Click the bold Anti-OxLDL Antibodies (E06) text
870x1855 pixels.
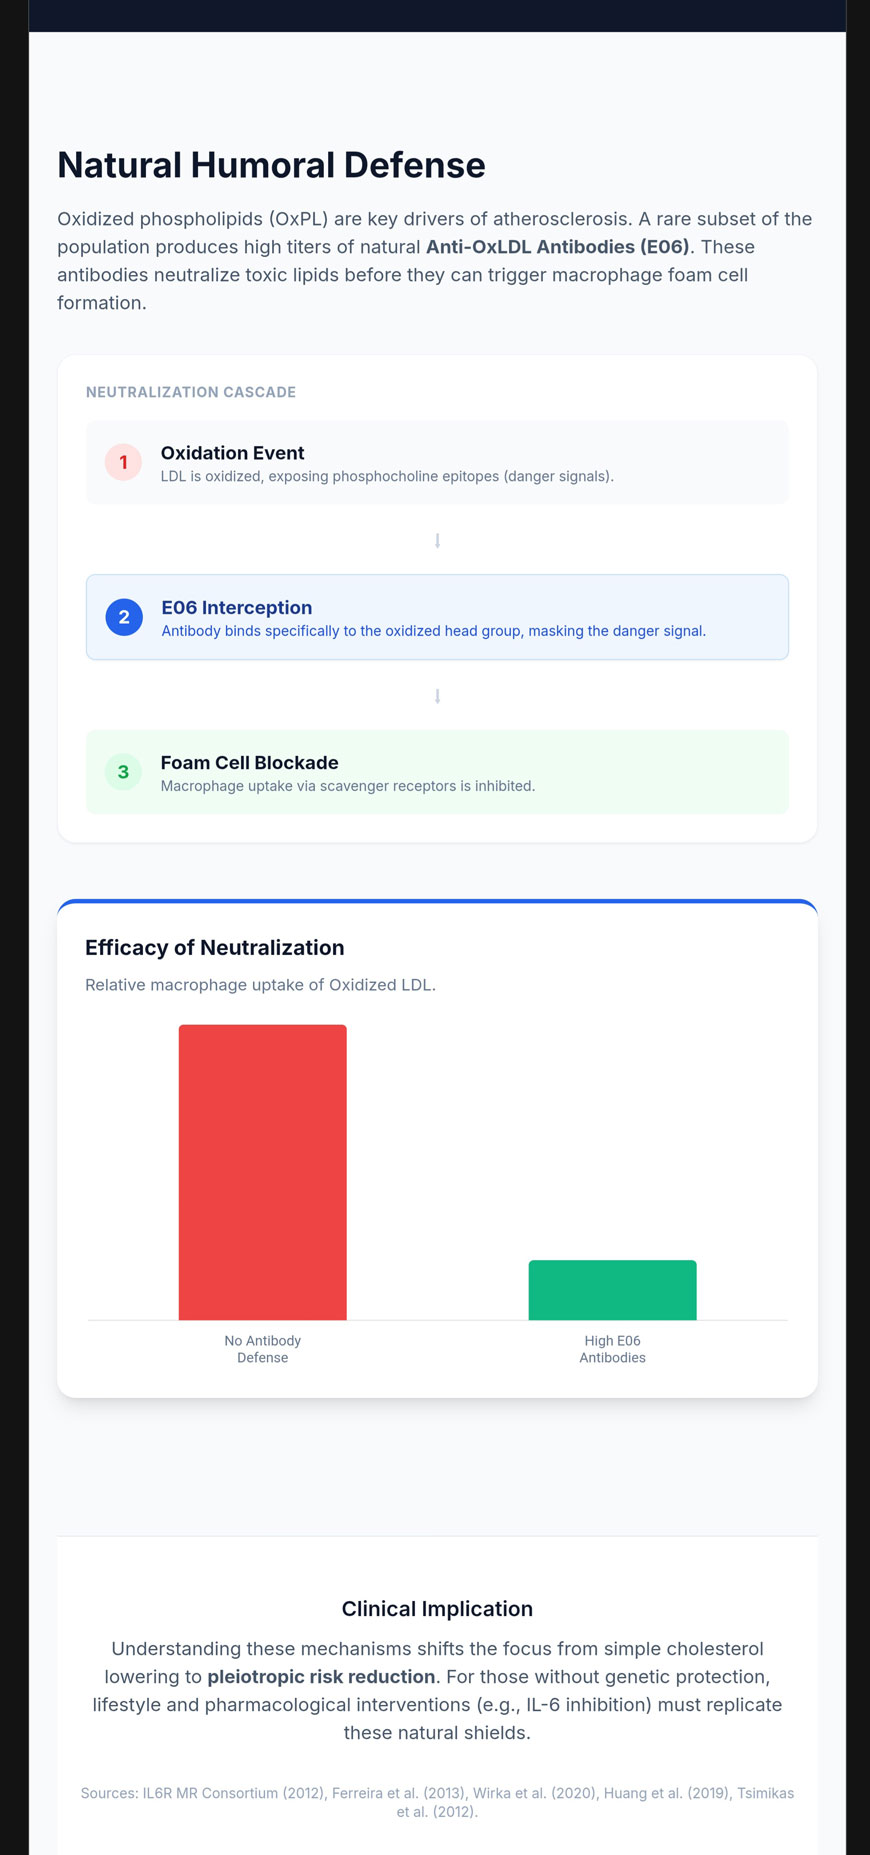[557, 247]
